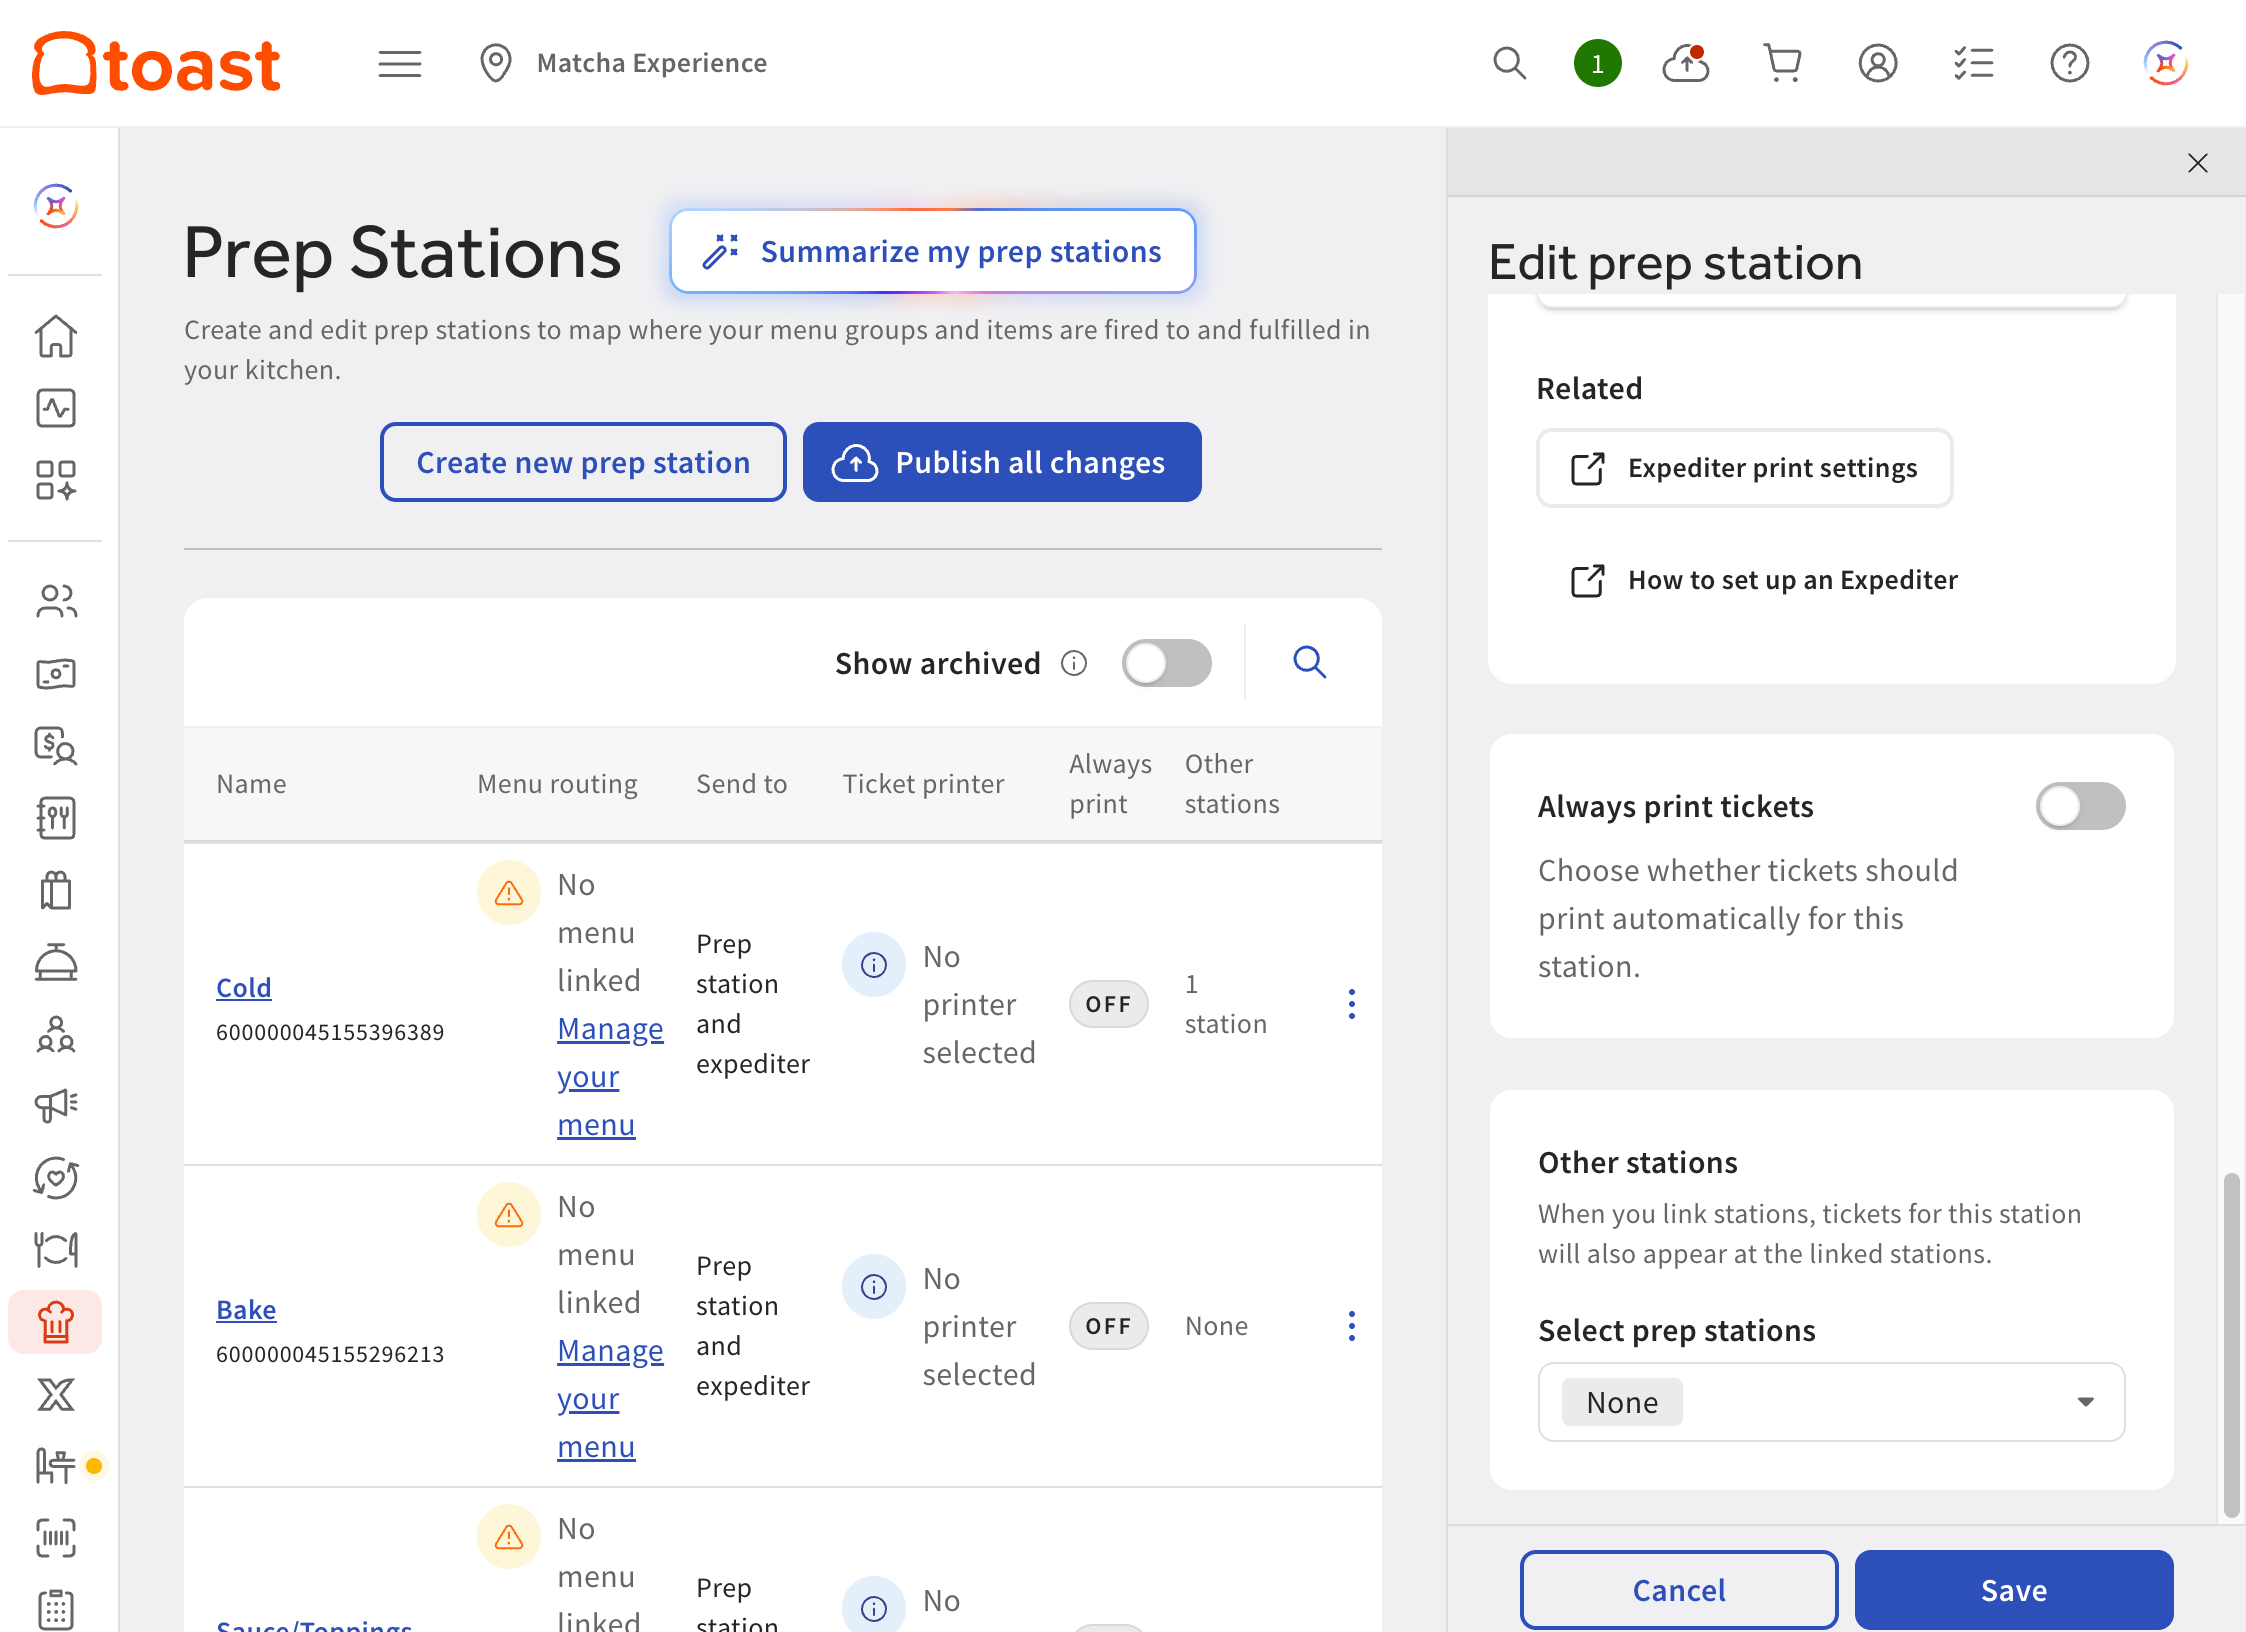Image resolution: width=2246 pixels, height=1632 pixels.
Task: Toggle the Show archived switch
Action: pos(1167,663)
